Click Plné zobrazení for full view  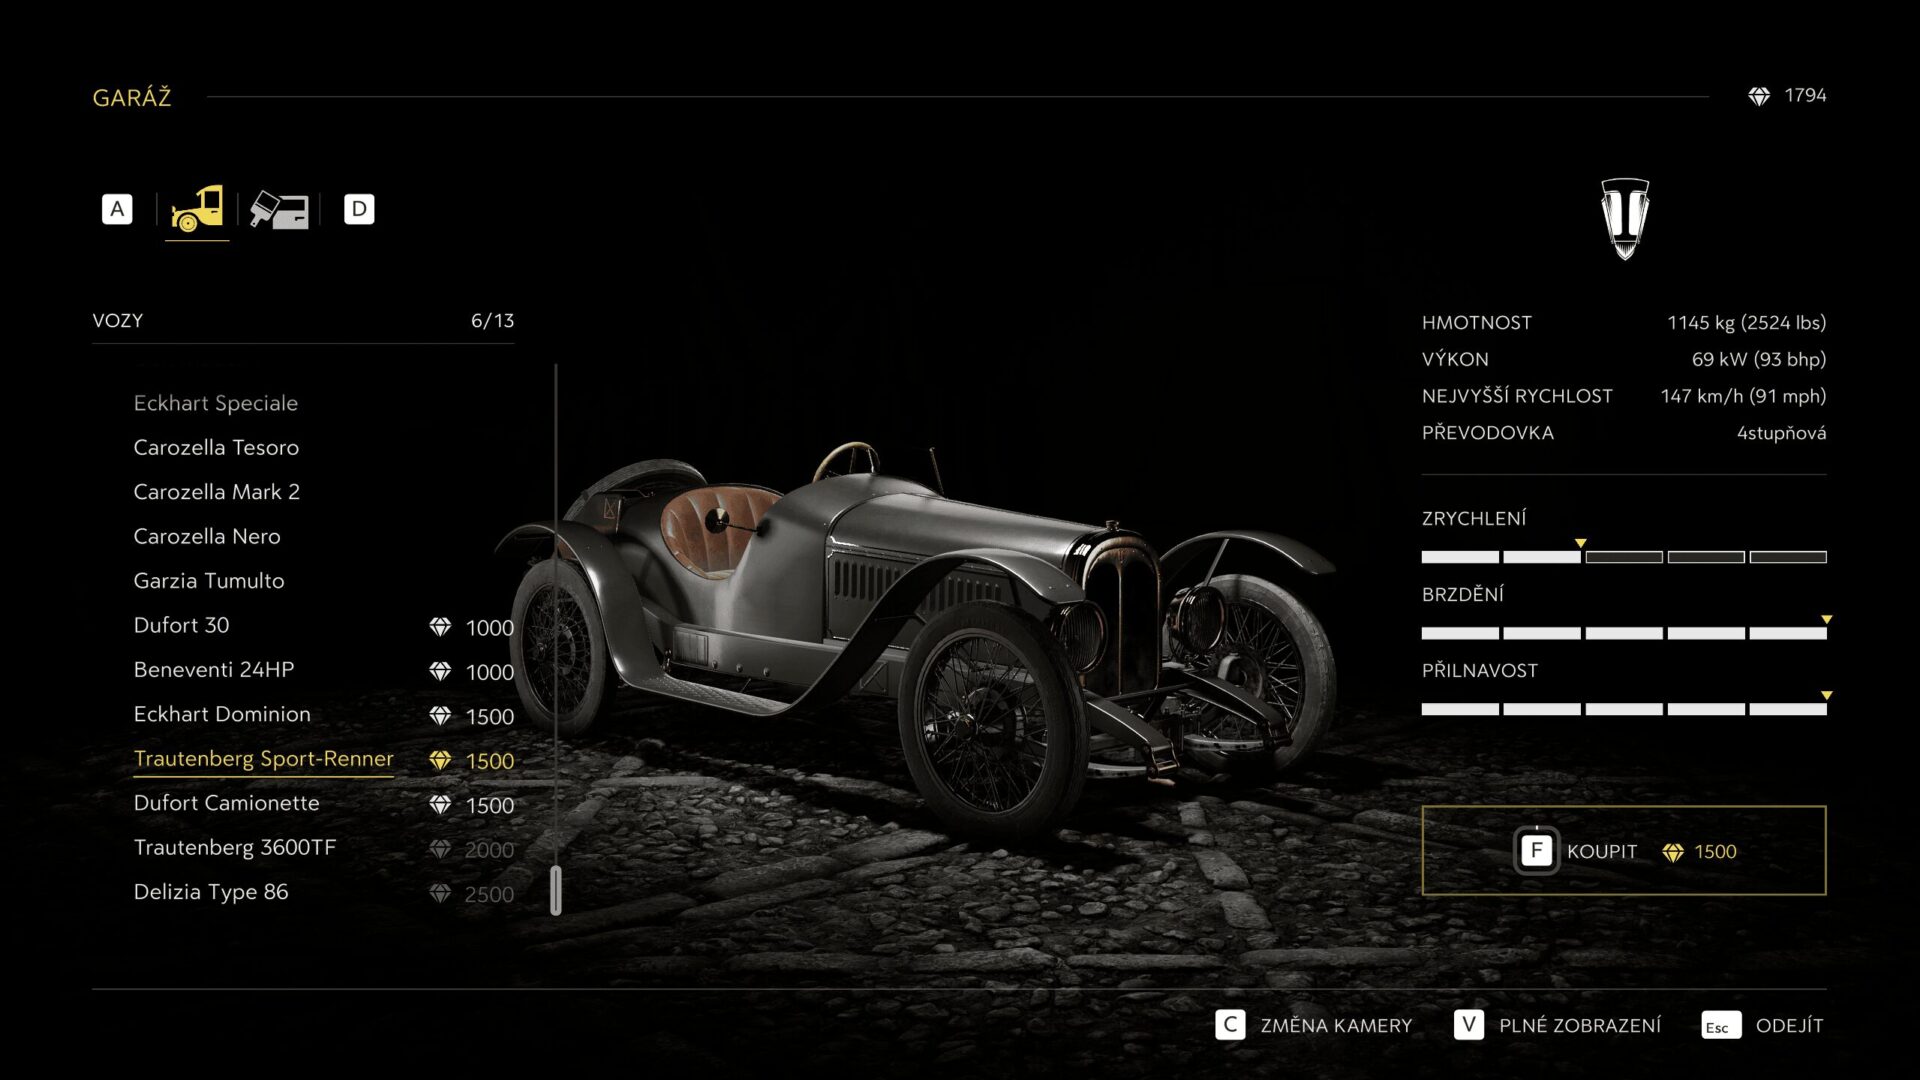(x=1580, y=1026)
